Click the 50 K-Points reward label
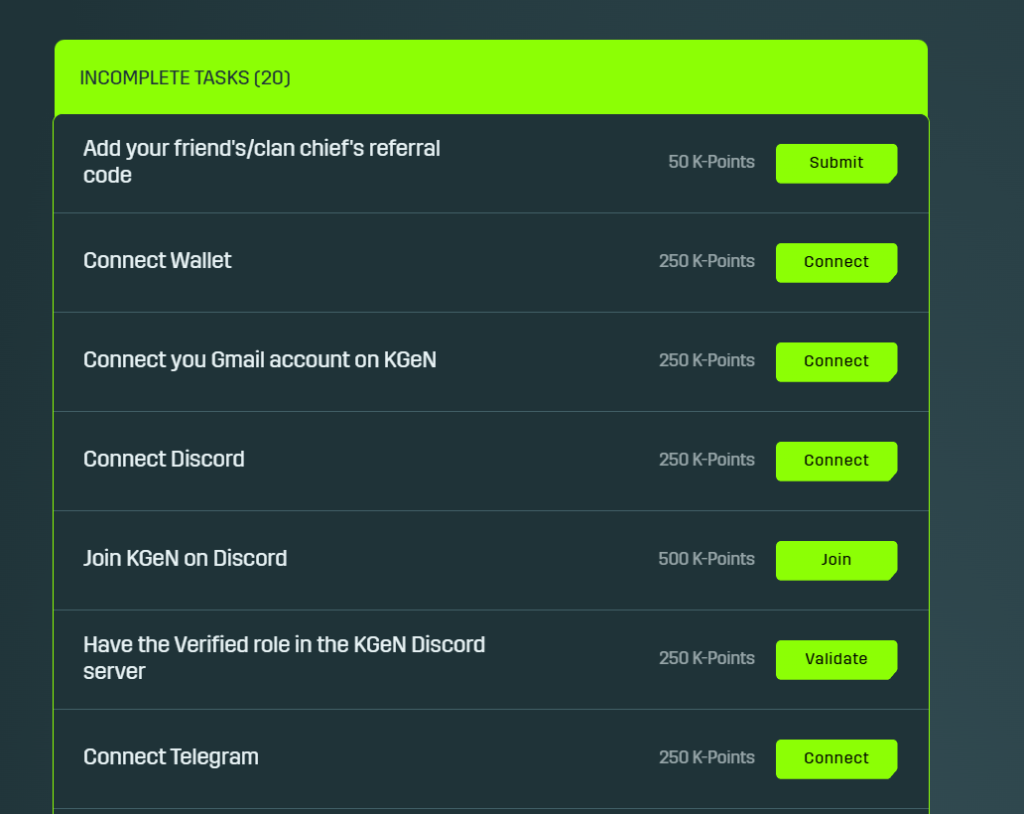Viewport: 1024px width, 814px height. tap(711, 162)
